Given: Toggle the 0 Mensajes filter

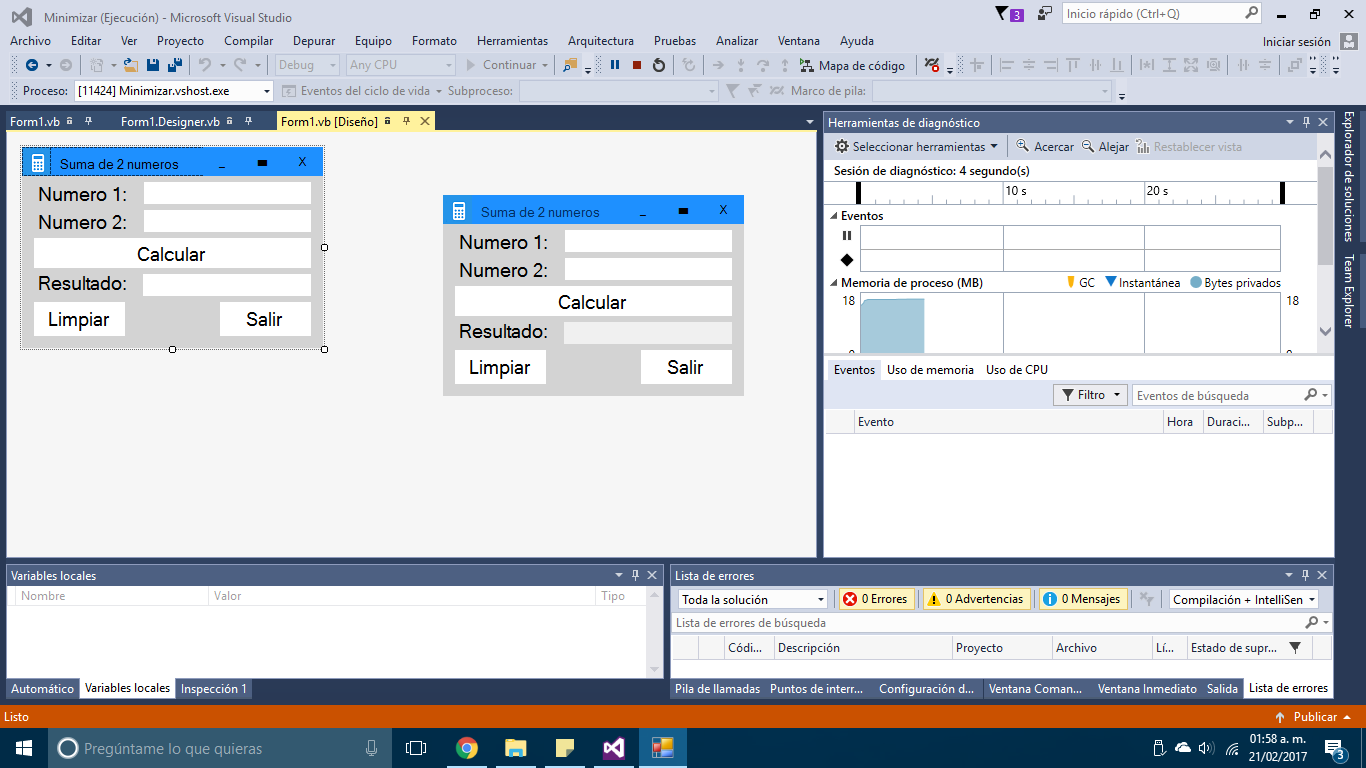Looking at the screenshot, I should (x=1082, y=599).
